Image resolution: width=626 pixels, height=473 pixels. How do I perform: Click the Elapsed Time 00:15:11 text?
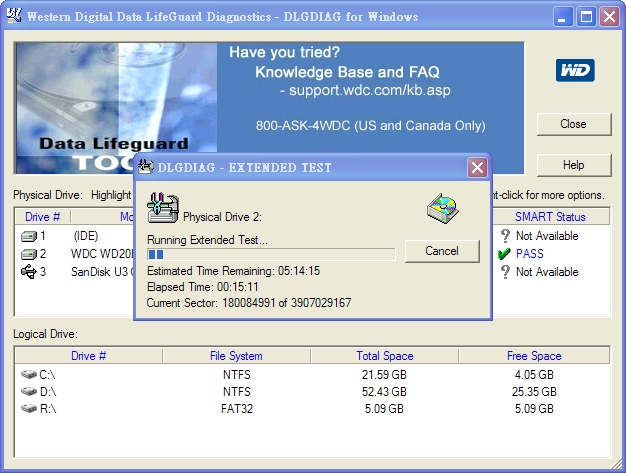(203, 287)
